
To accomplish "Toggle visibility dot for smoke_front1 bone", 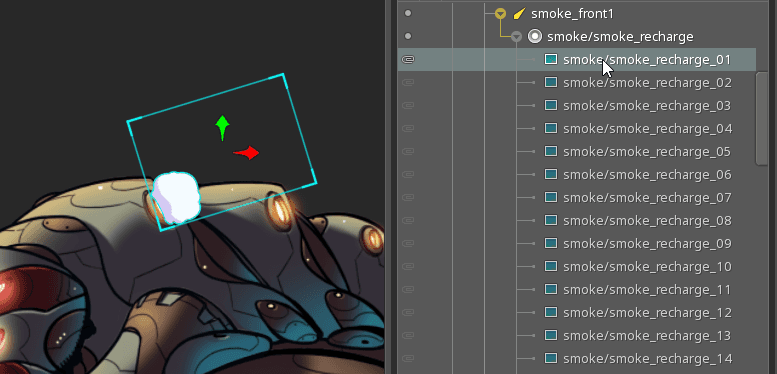I will tap(408, 13).
